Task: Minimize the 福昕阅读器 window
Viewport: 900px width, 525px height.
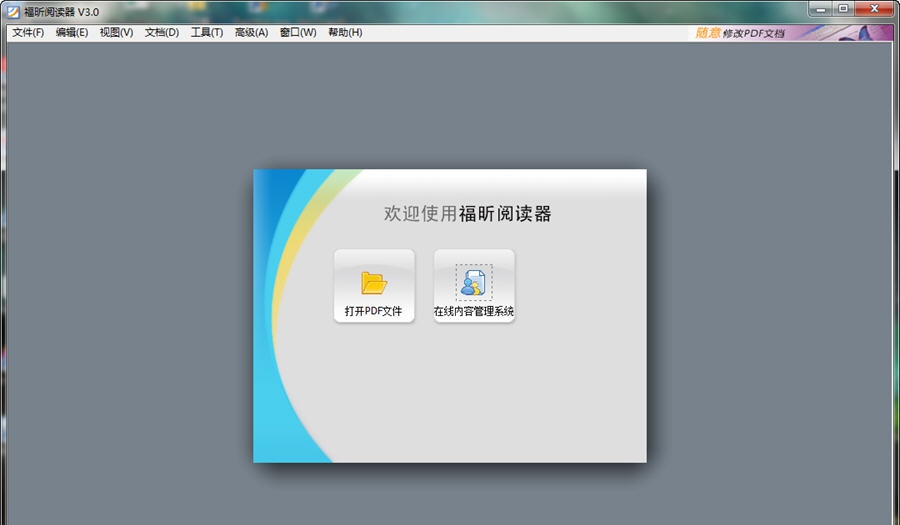Action: pos(821,9)
